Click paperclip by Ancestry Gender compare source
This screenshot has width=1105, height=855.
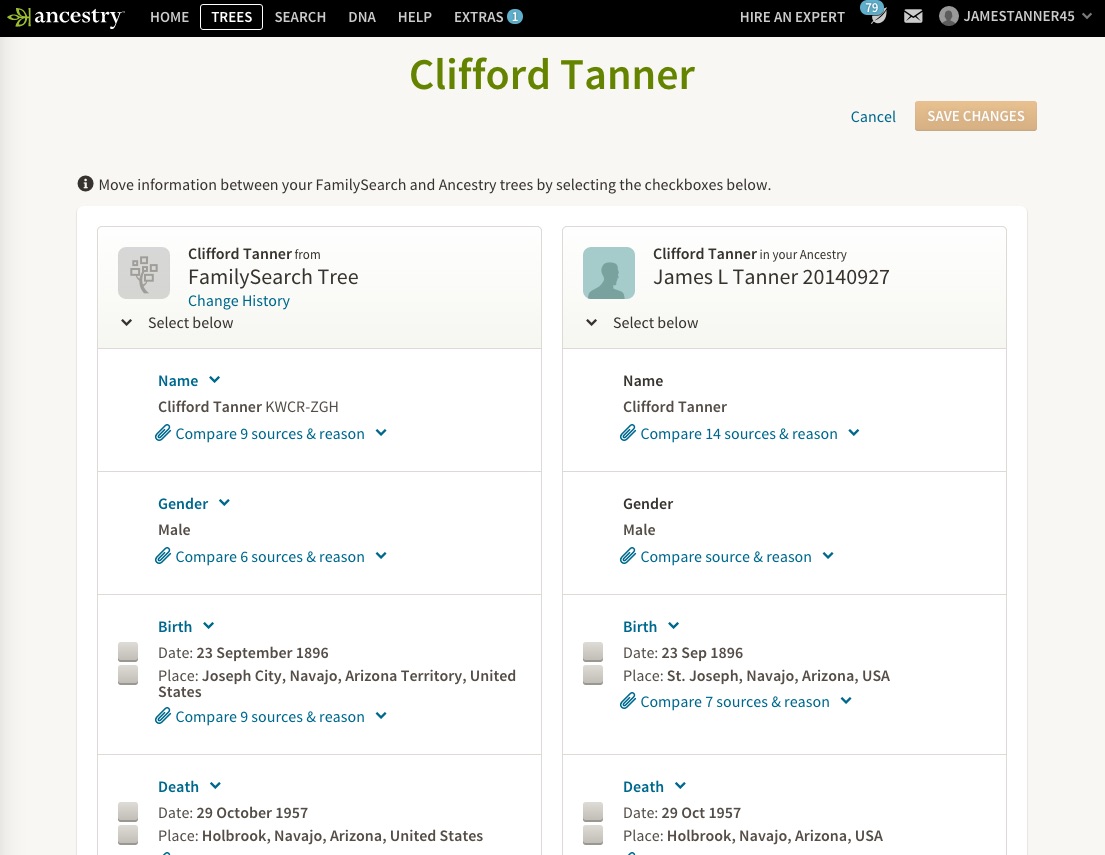point(628,556)
